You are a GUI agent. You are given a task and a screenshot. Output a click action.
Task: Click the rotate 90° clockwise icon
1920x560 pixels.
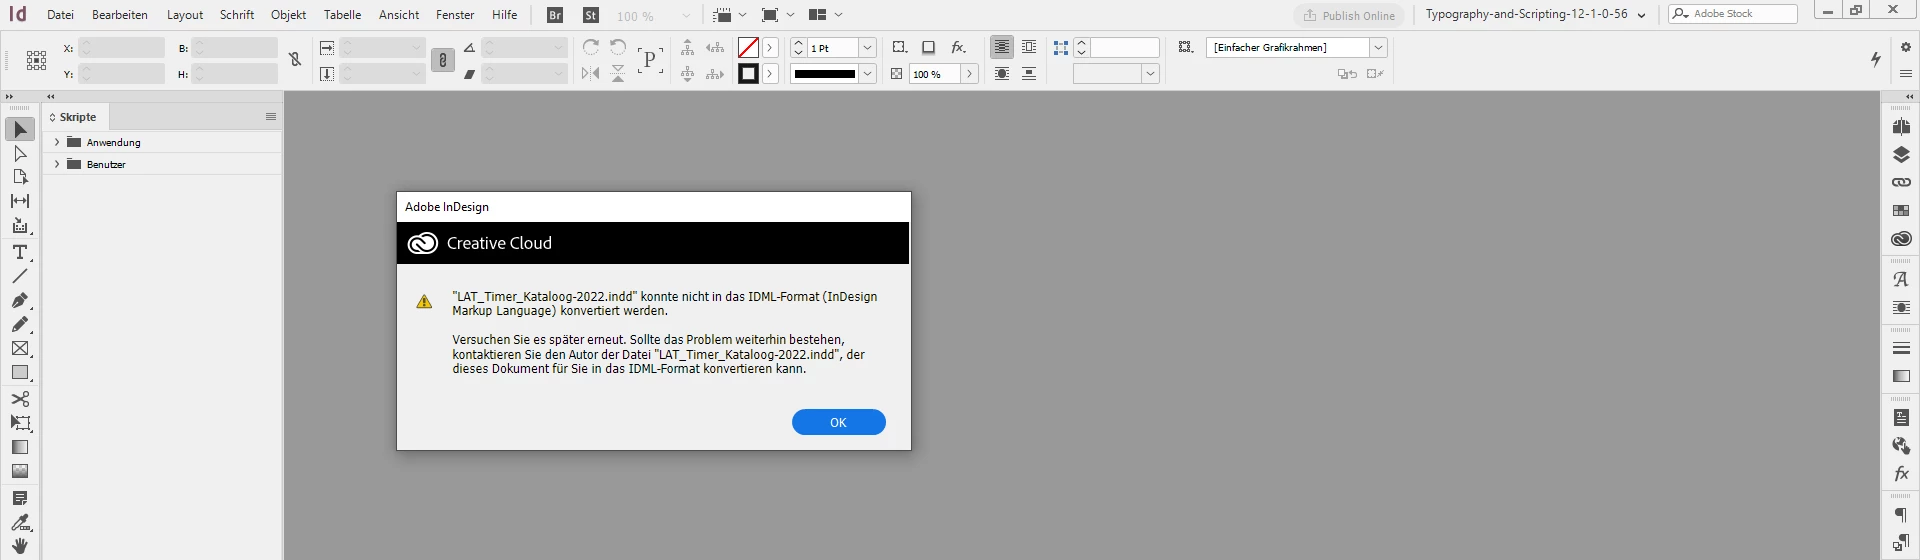[x=591, y=47]
